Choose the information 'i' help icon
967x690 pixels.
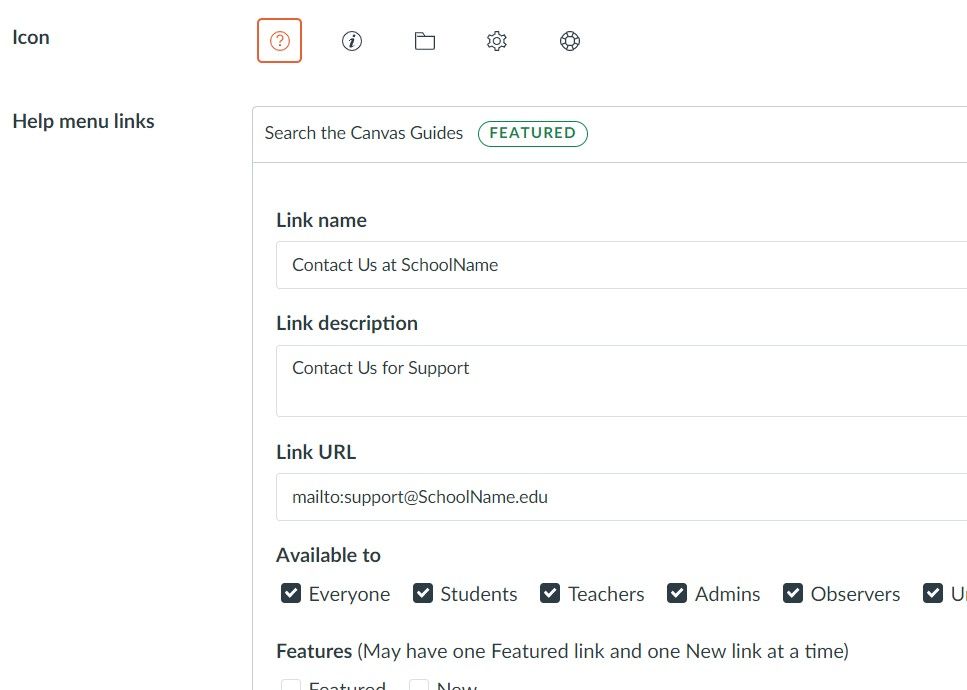point(352,41)
